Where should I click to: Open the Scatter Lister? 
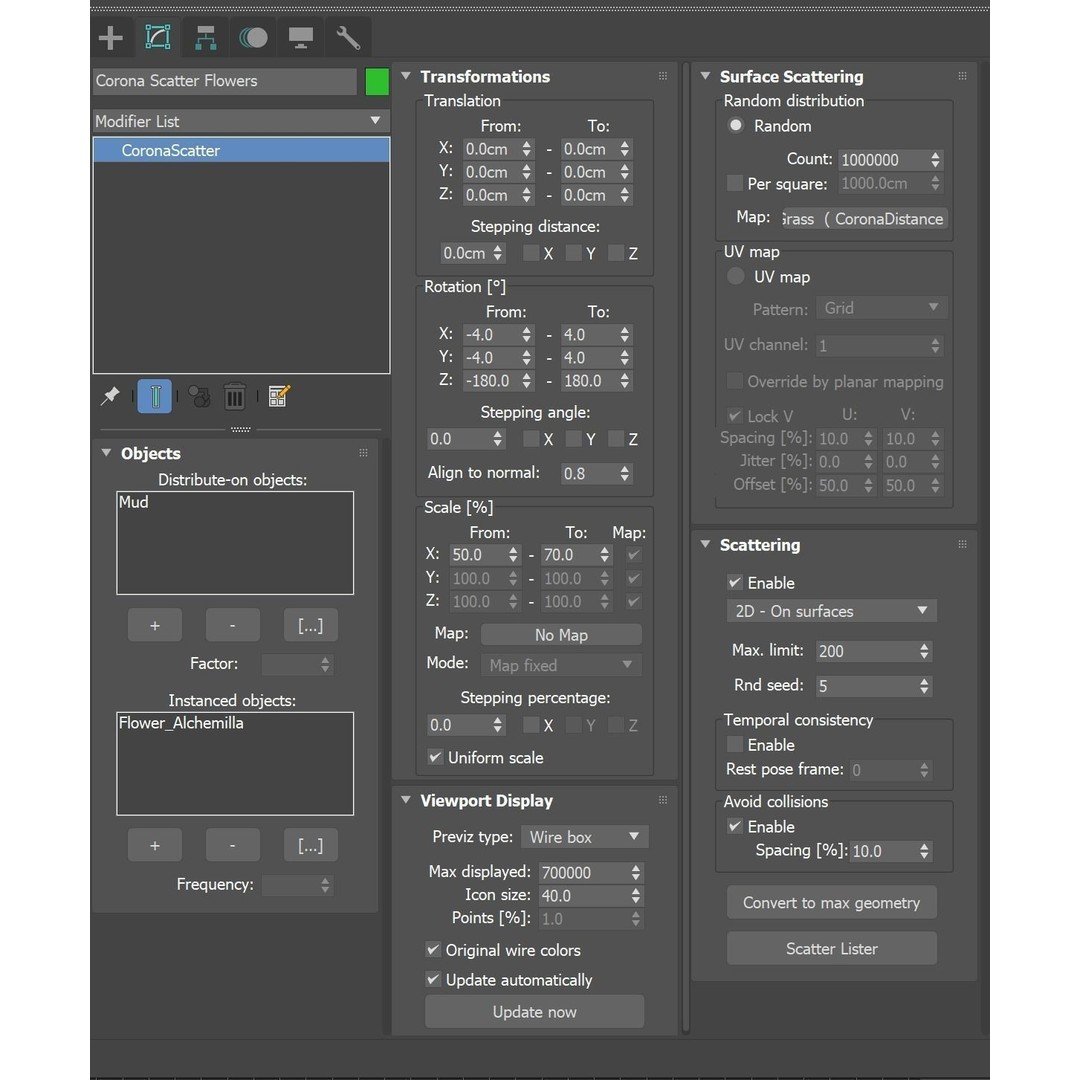click(x=831, y=948)
